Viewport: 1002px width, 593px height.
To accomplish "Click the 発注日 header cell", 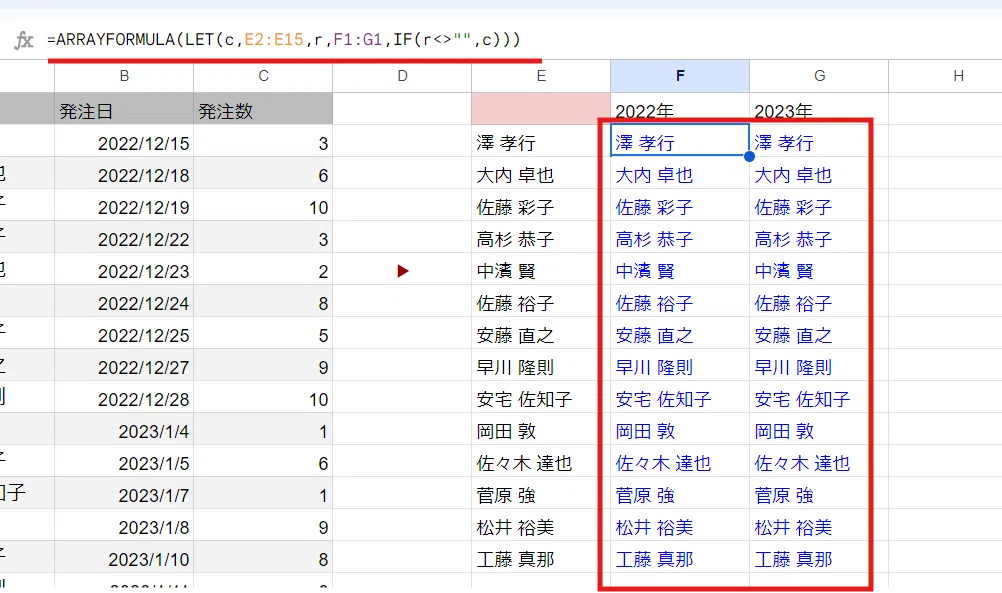I will 124,109.
